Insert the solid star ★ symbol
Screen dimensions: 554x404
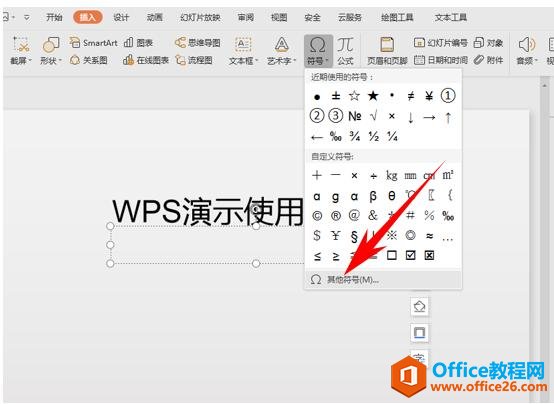point(373,96)
